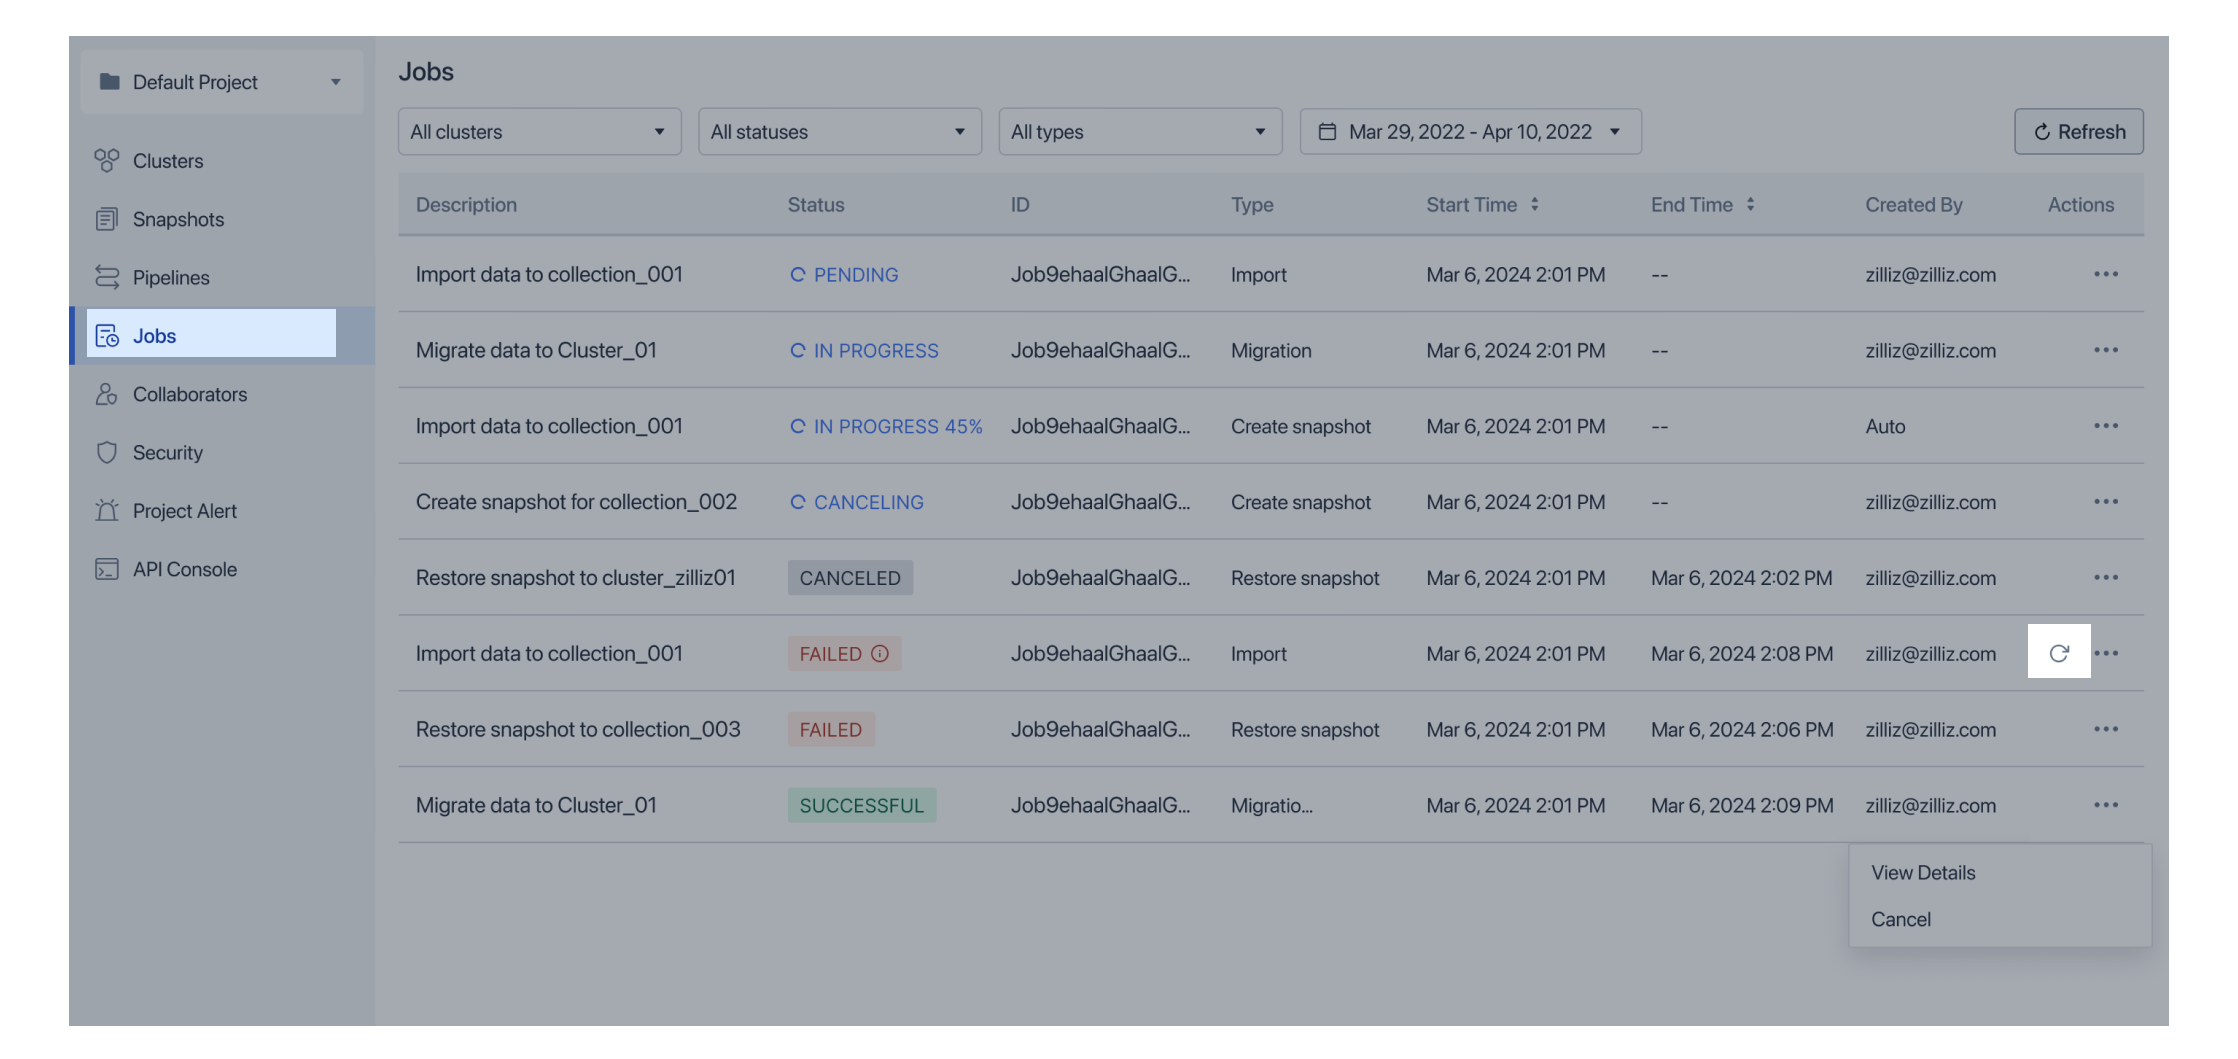Click the Refresh button

coord(2079,132)
